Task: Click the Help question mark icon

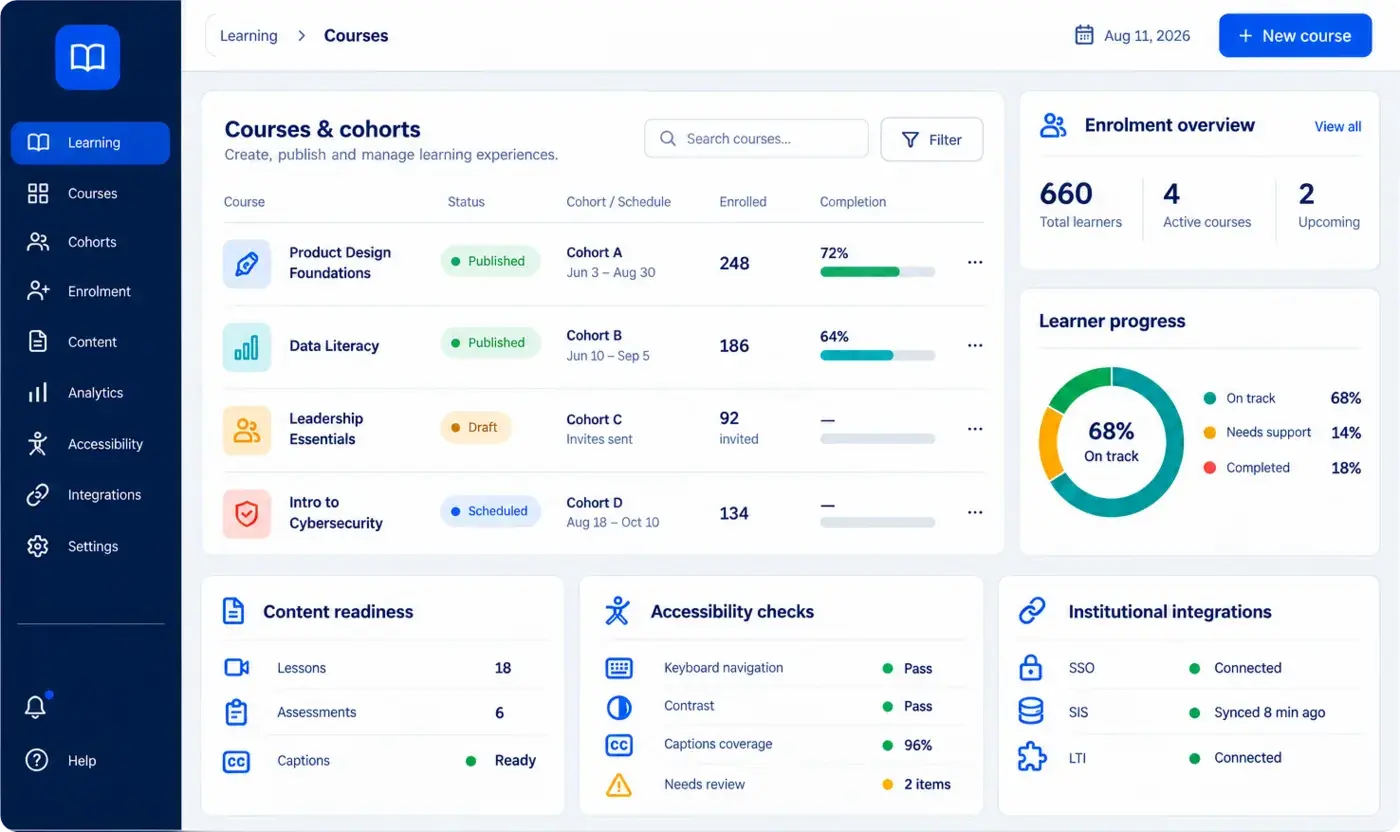Action: click(x=37, y=760)
